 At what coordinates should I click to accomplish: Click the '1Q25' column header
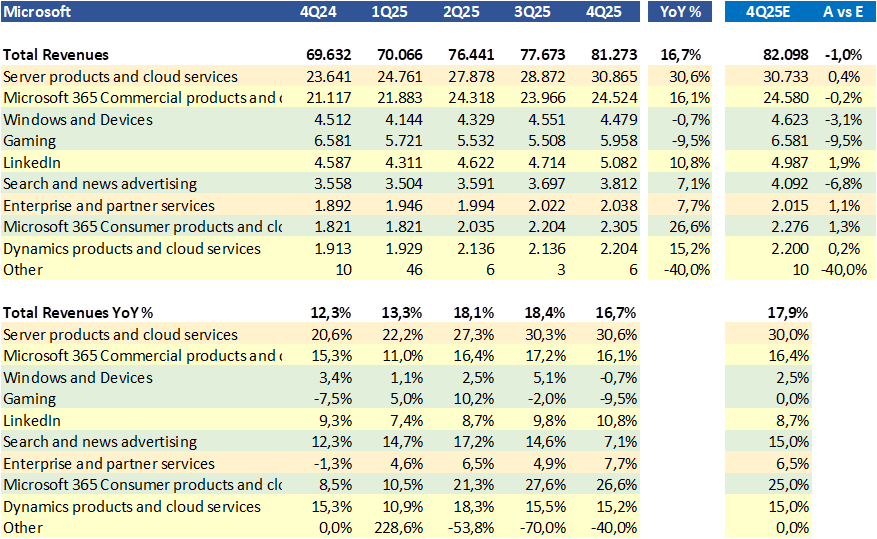[x=390, y=12]
